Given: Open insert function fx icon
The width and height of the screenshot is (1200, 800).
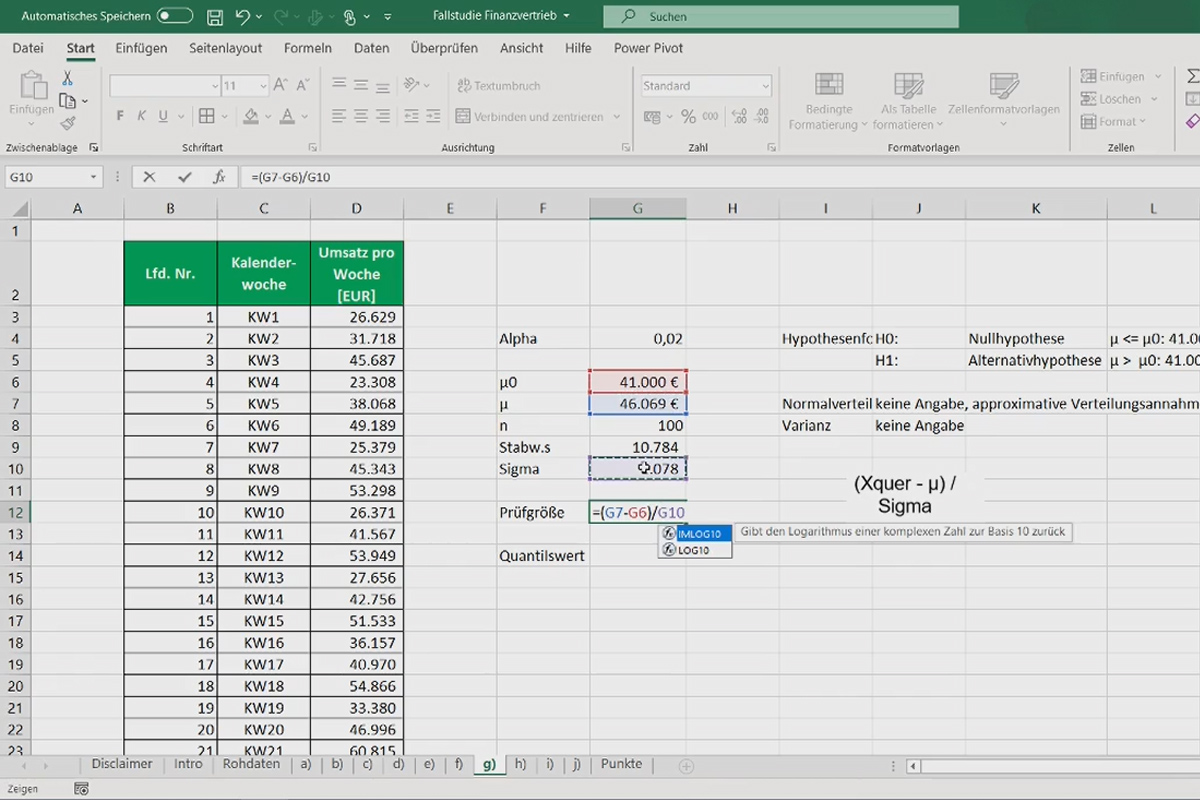Looking at the screenshot, I should click(x=219, y=177).
